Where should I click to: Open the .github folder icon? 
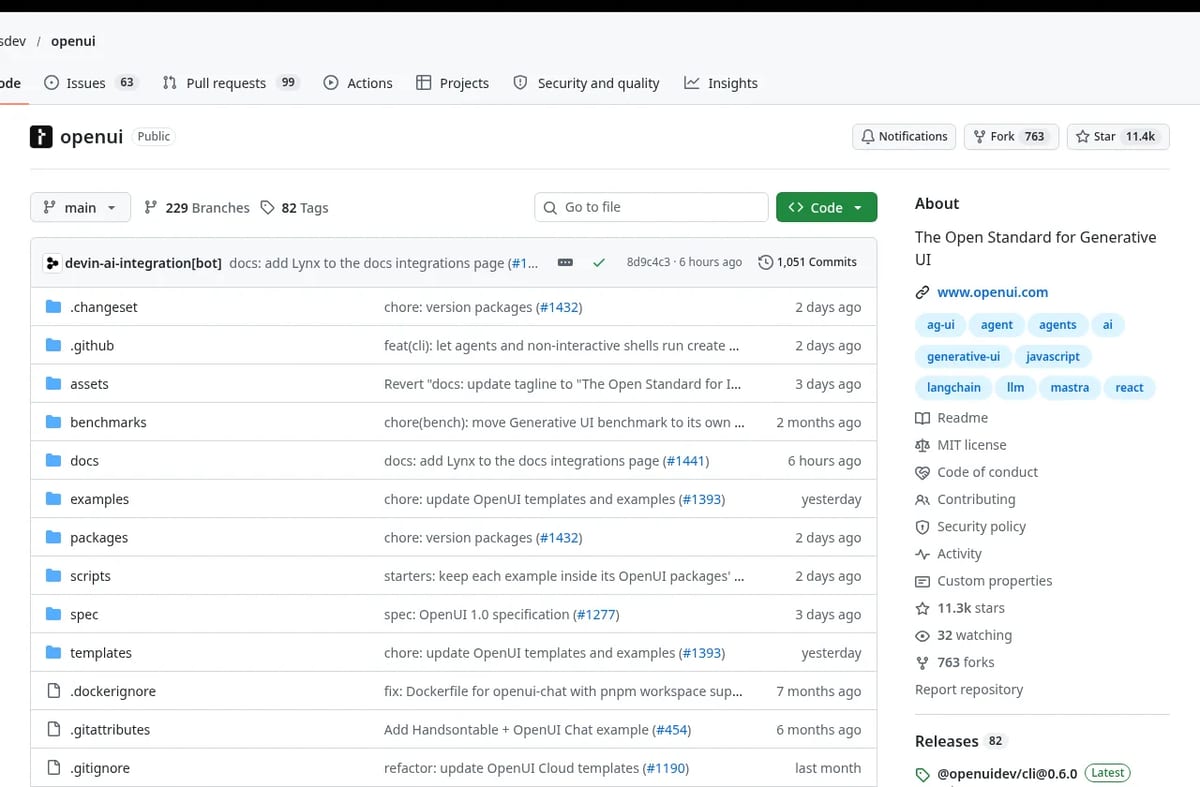pyautogui.click(x=54, y=345)
